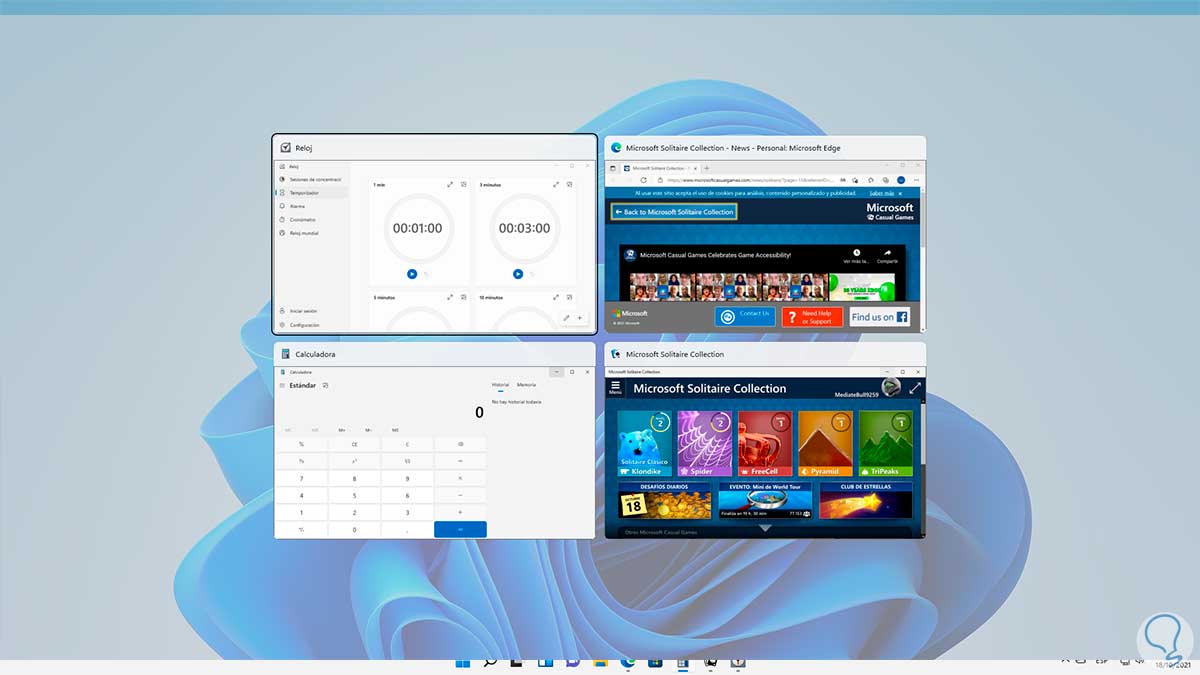Click the square root key
Viewport: 1200px width, 675px height.
click(x=407, y=461)
